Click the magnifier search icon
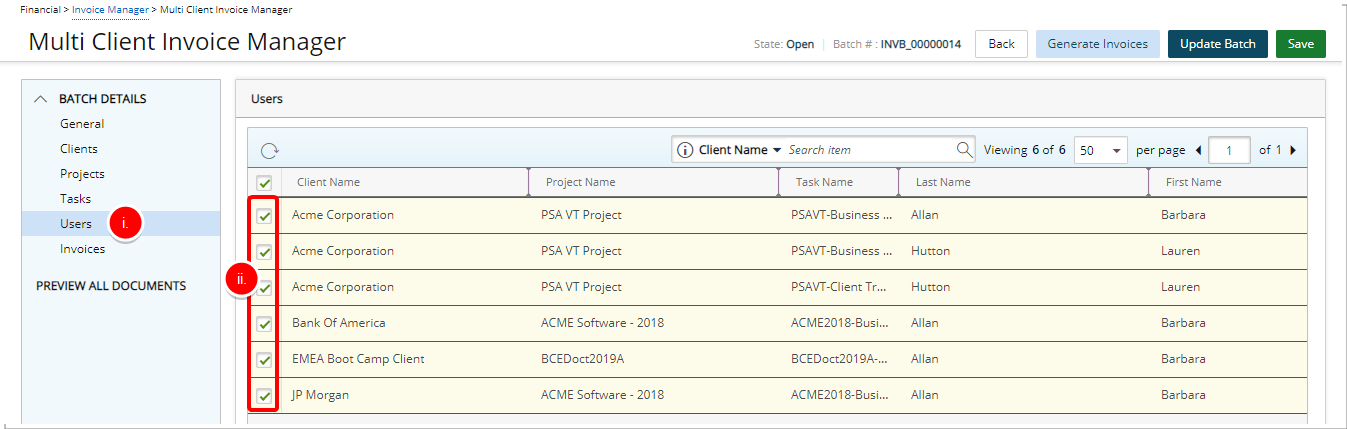Screen dimensions: 1347x429 (964, 150)
